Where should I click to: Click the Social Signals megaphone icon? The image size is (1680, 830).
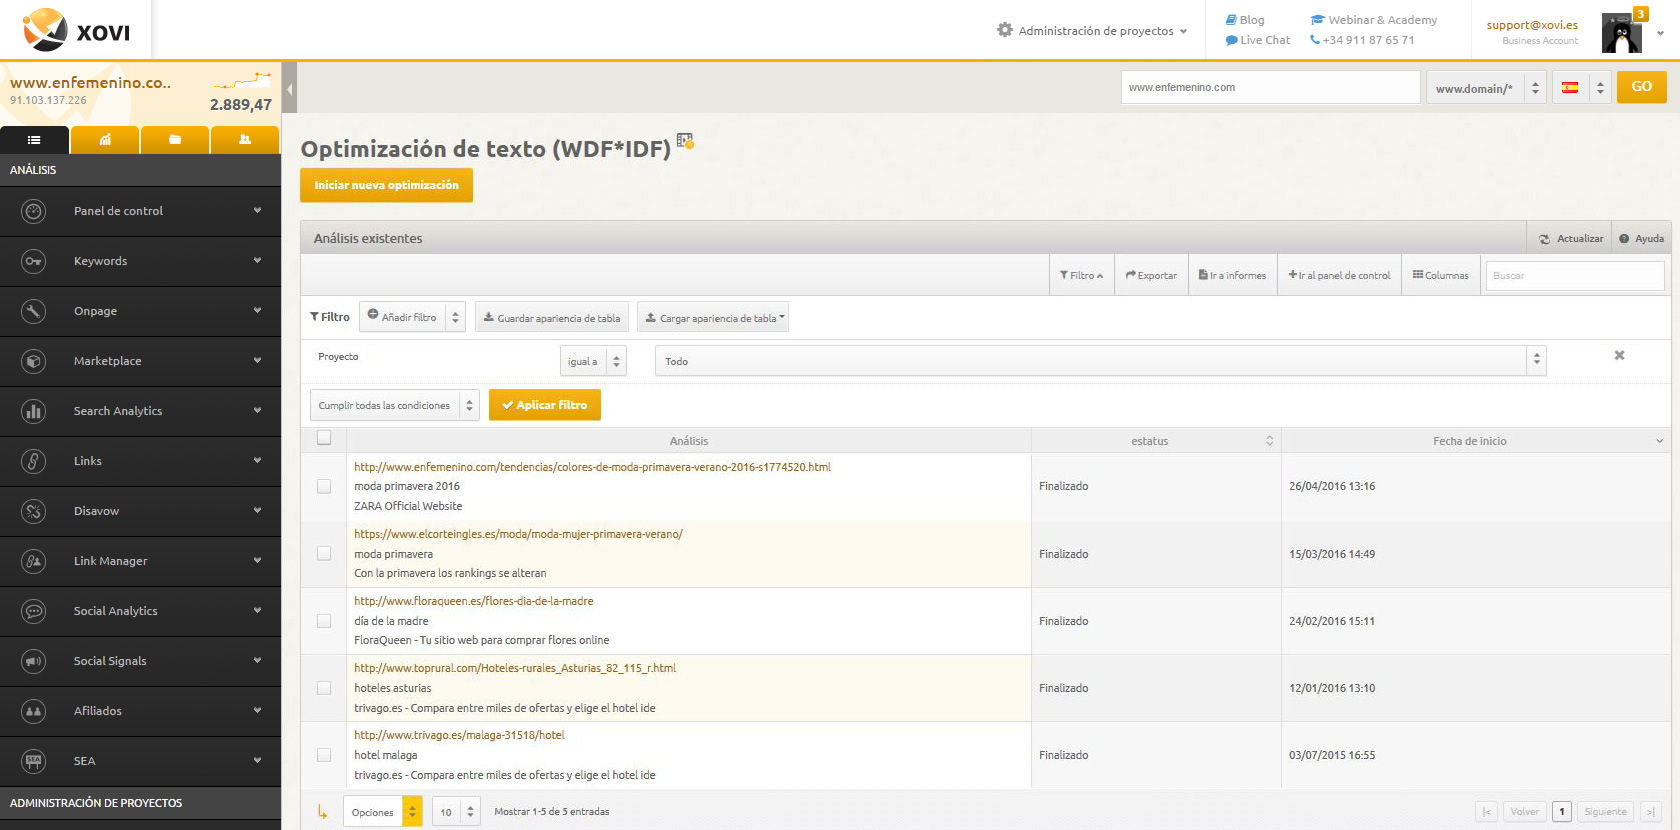click(34, 661)
